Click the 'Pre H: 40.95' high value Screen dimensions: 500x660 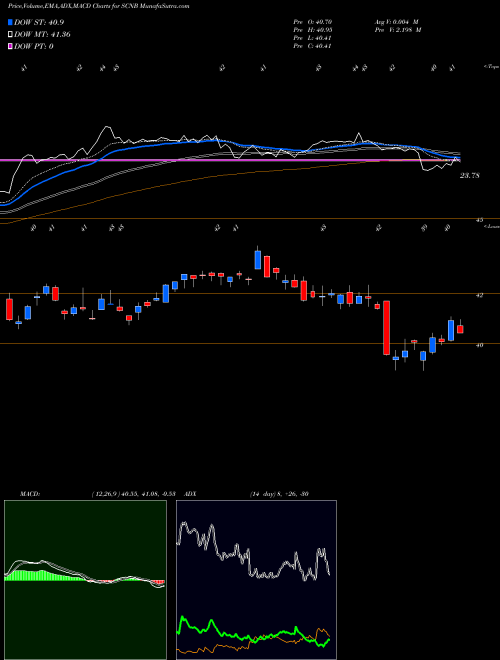(313, 30)
